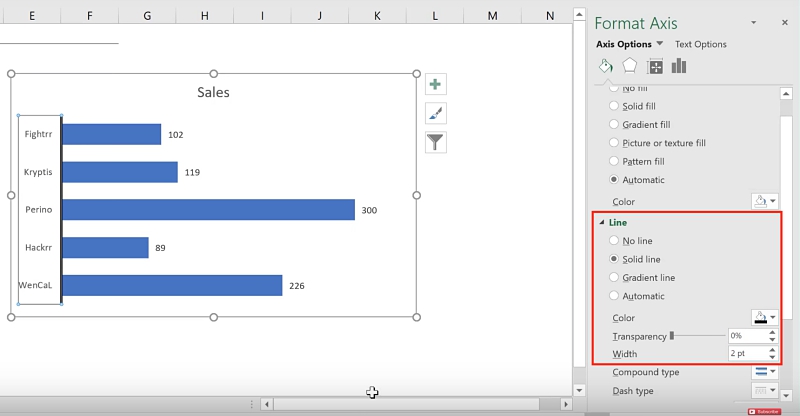The width and height of the screenshot is (800, 416).
Task: Select the Pattern fill radio option
Action: tap(614, 161)
